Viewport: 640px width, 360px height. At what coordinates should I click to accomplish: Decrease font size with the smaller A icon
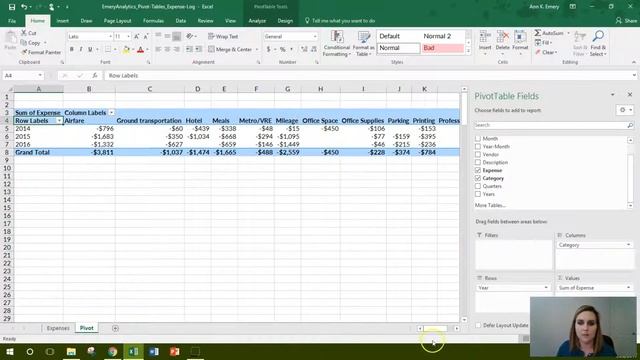click(x=146, y=37)
